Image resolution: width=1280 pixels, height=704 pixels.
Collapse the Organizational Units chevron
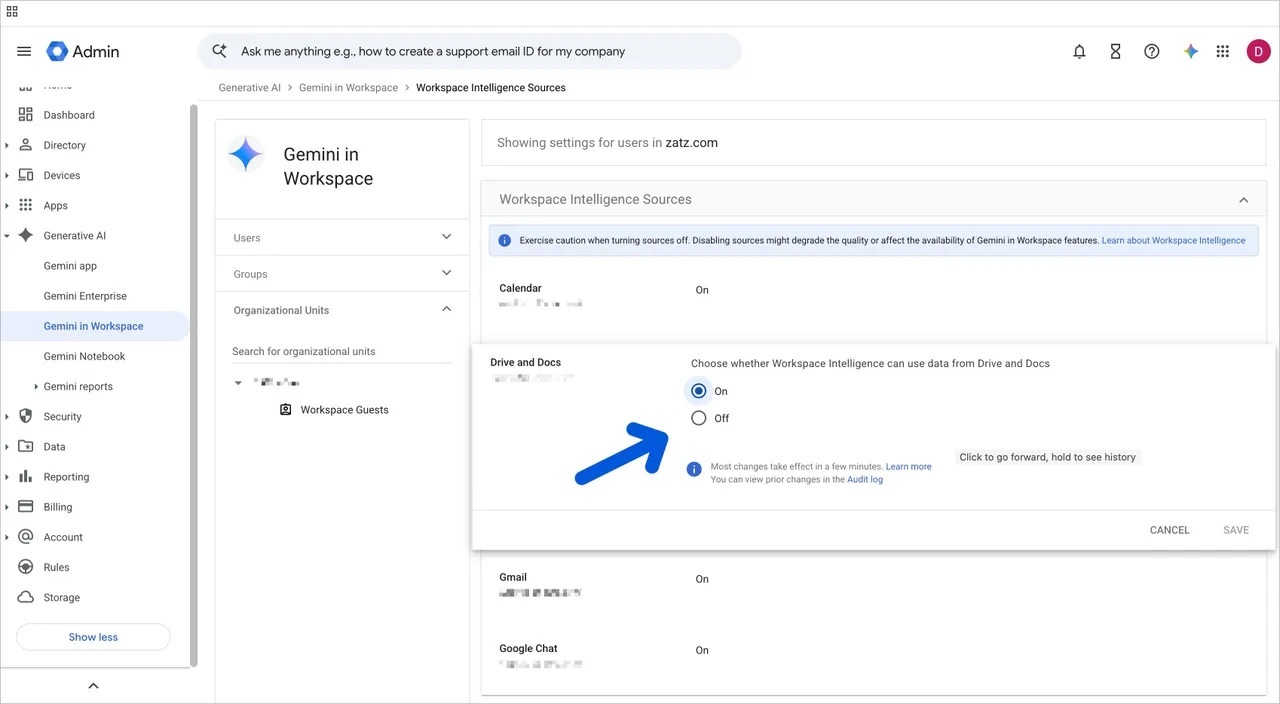(446, 309)
